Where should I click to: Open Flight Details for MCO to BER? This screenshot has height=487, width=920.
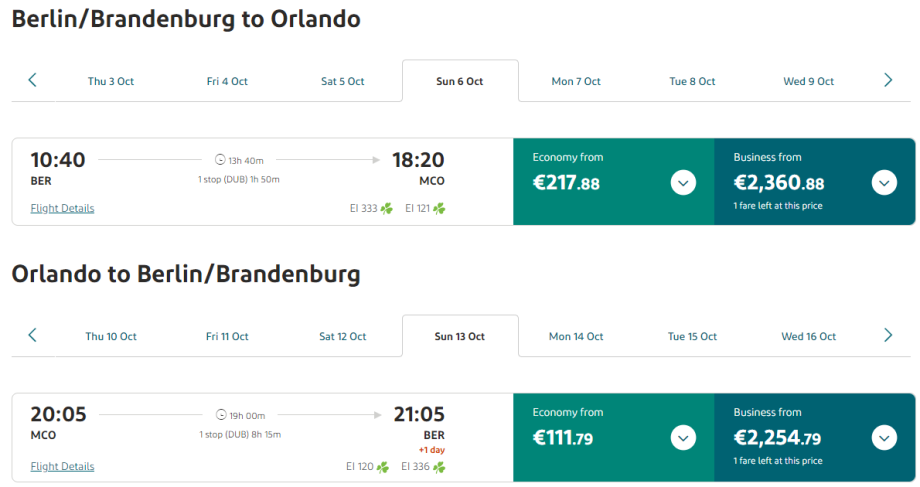tap(62, 466)
